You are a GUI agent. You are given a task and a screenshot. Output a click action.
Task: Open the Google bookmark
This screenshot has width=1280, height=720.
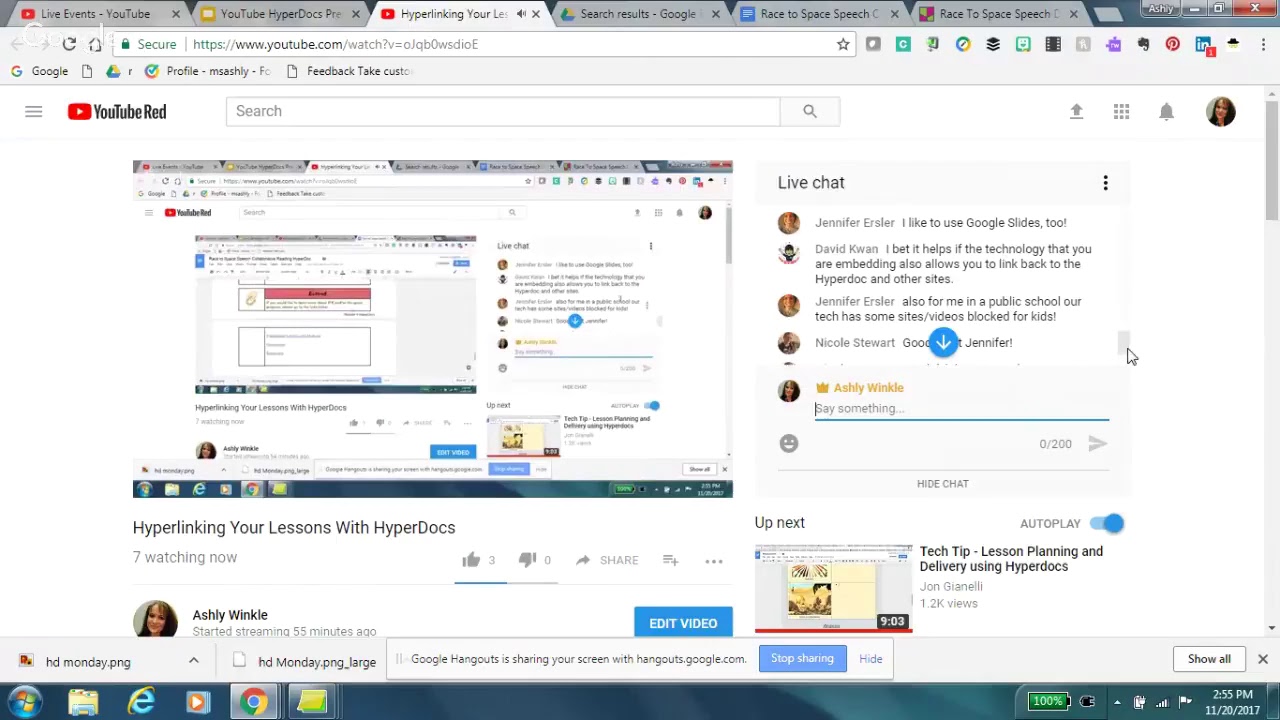pos(40,71)
